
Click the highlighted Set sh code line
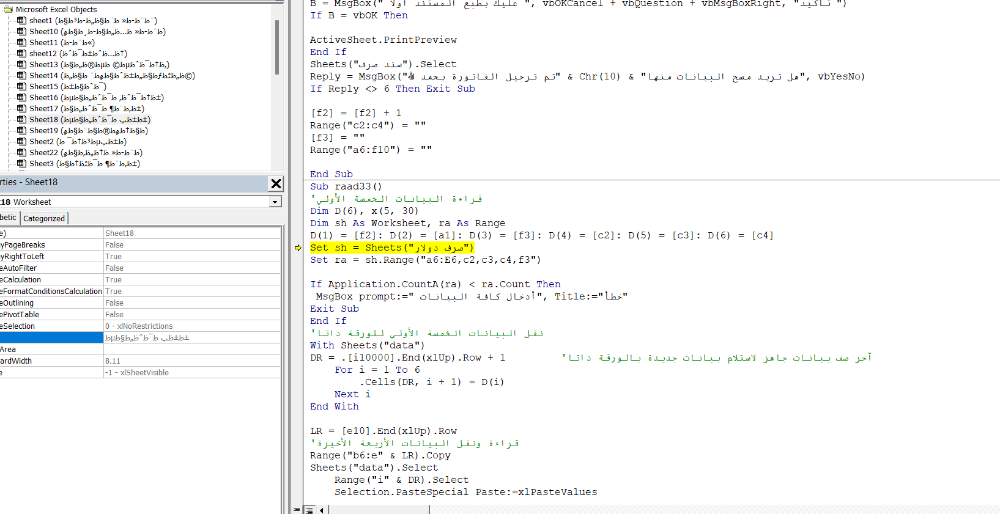coord(391,247)
